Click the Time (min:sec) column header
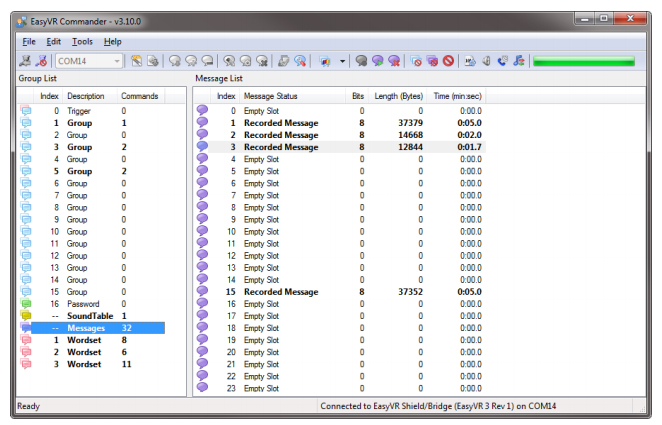662x425 pixels. pyautogui.click(x=456, y=96)
